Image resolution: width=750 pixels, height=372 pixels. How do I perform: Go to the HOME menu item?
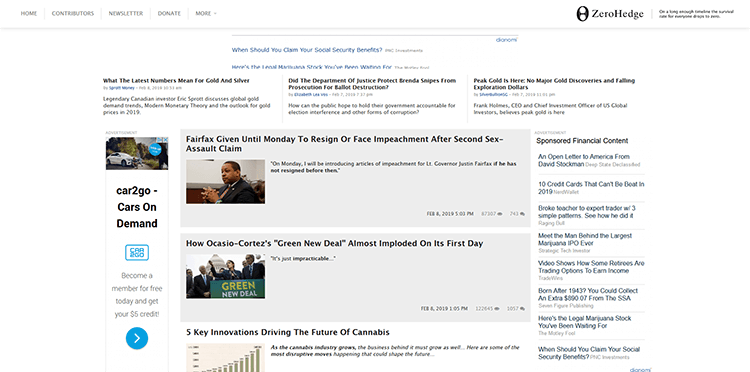(x=29, y=13)
